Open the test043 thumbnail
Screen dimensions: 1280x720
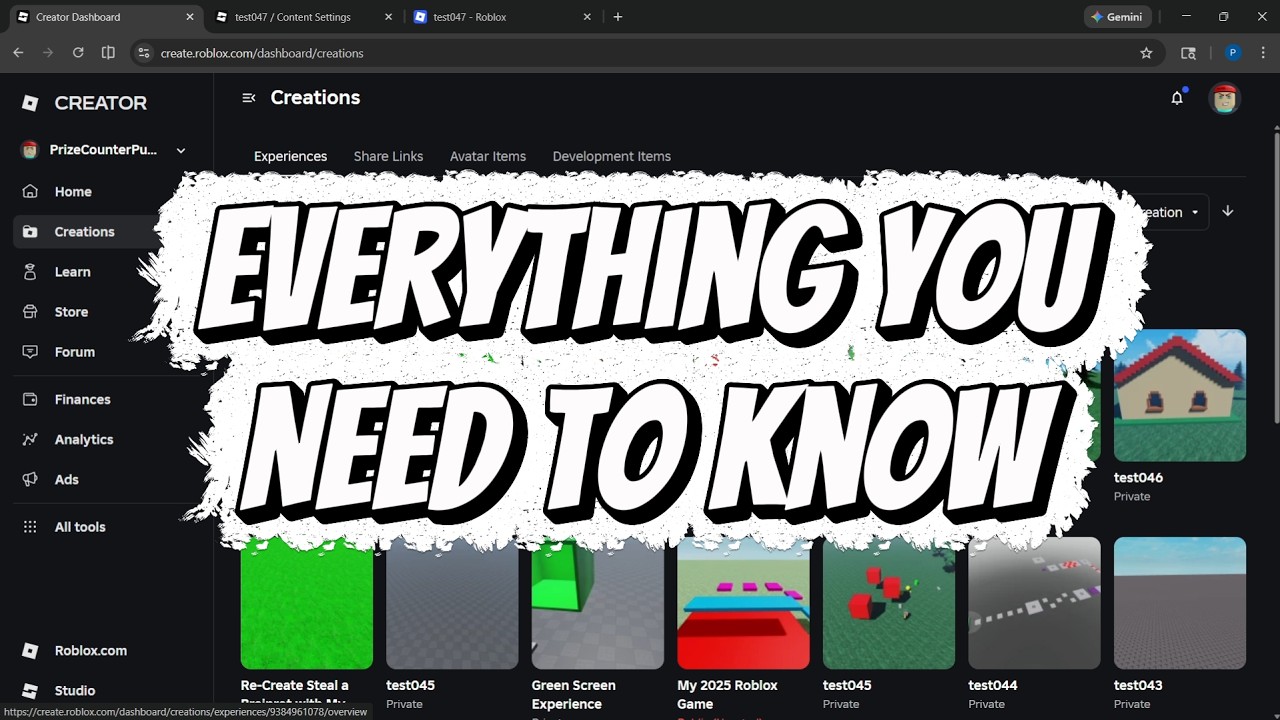click(1180, 603)
